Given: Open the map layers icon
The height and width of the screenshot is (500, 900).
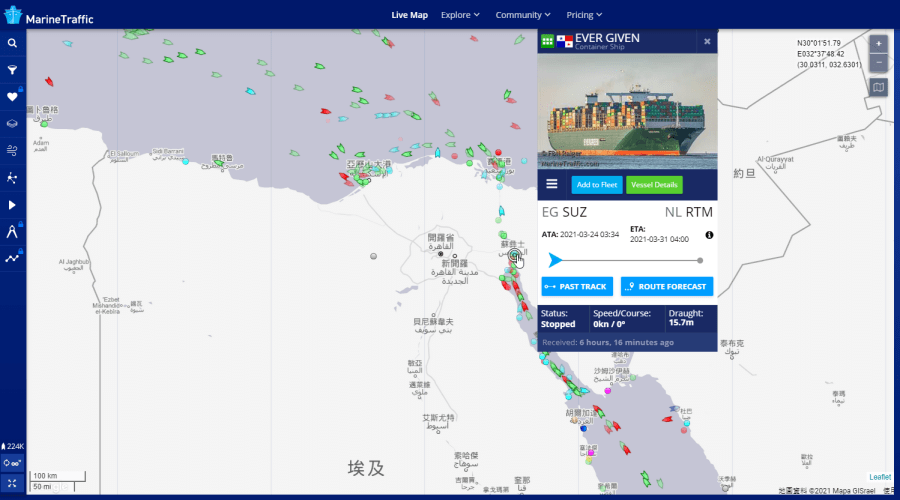Looking at the screenshot, I should tap(12, 123).
